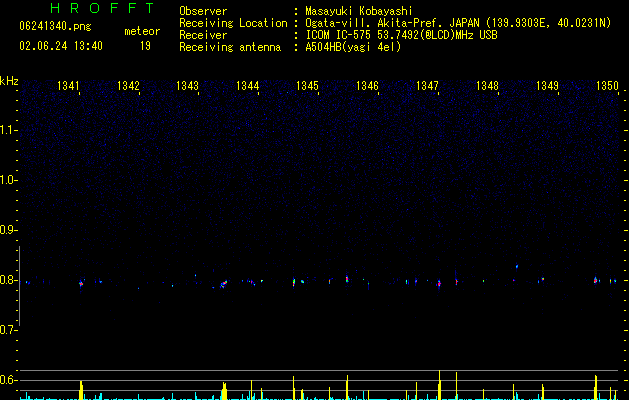Screen dimensions: 629x400
Task: Click the HROFFT title text
Action: click(x=102, y=8)
